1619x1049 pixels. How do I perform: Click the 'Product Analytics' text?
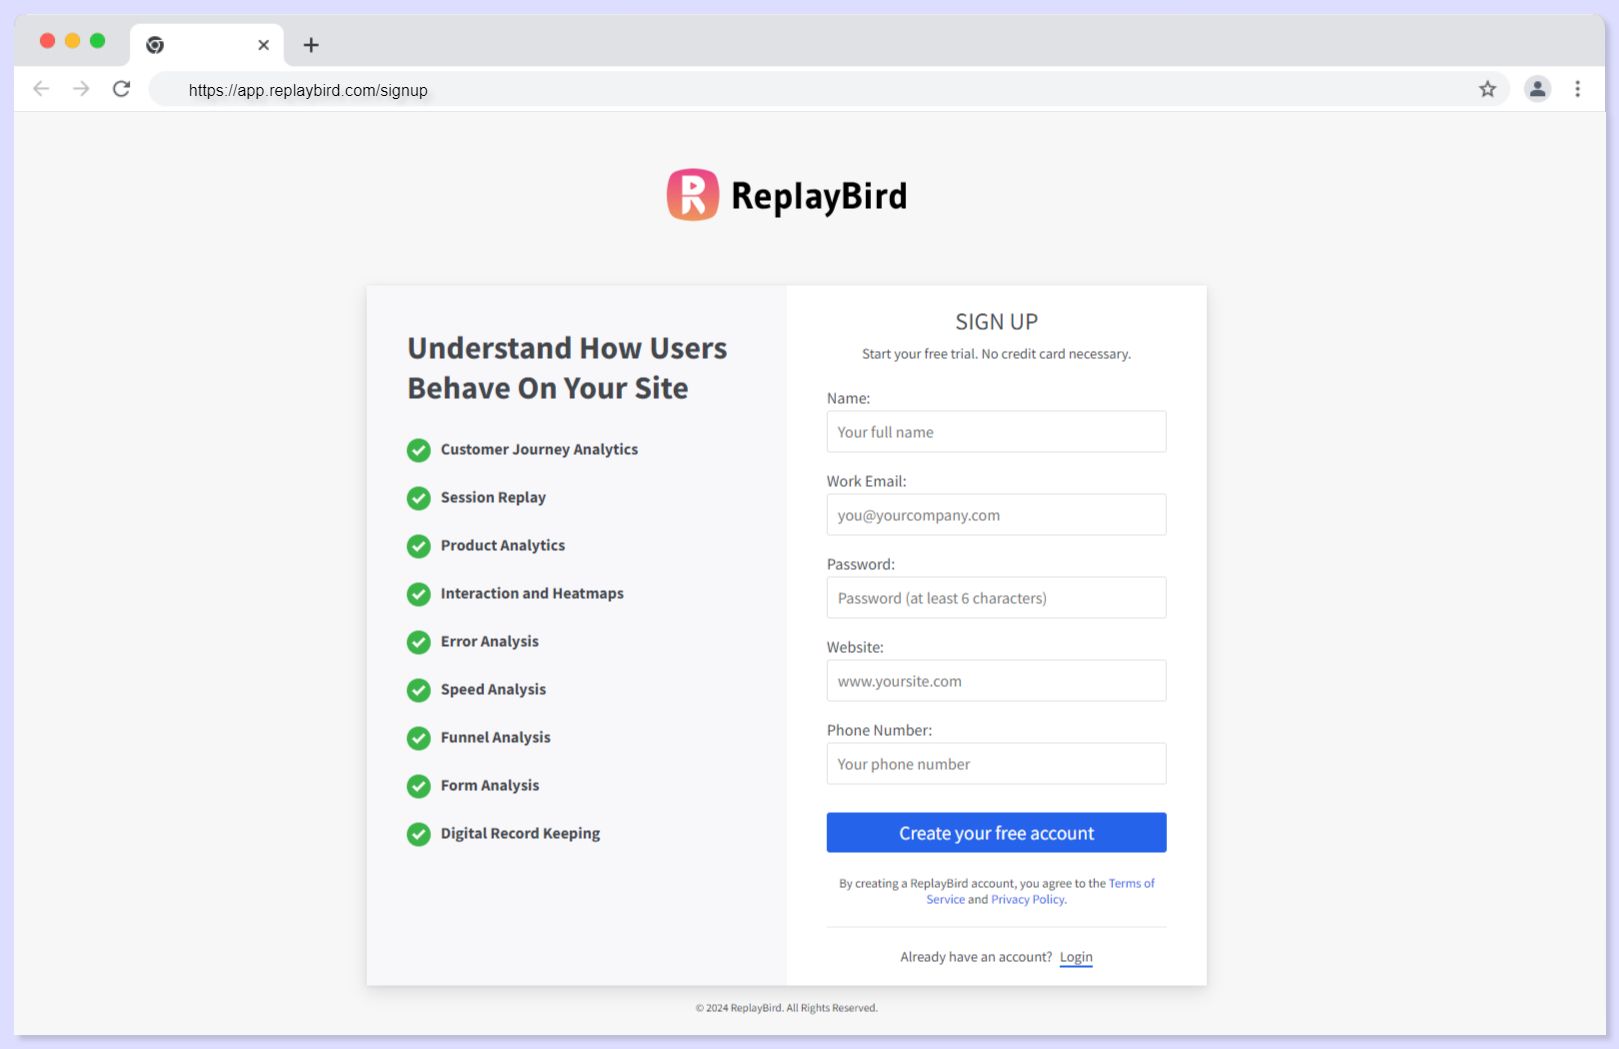point(503,546)
